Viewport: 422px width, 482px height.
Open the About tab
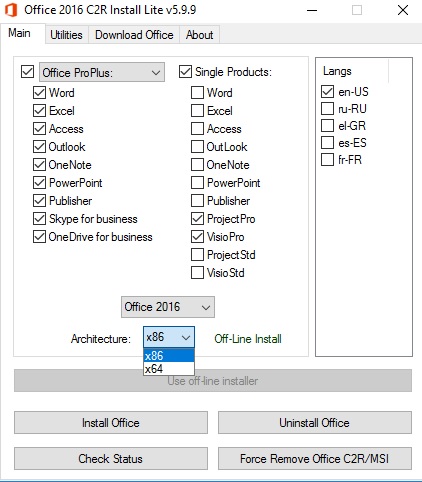[199, 35]
